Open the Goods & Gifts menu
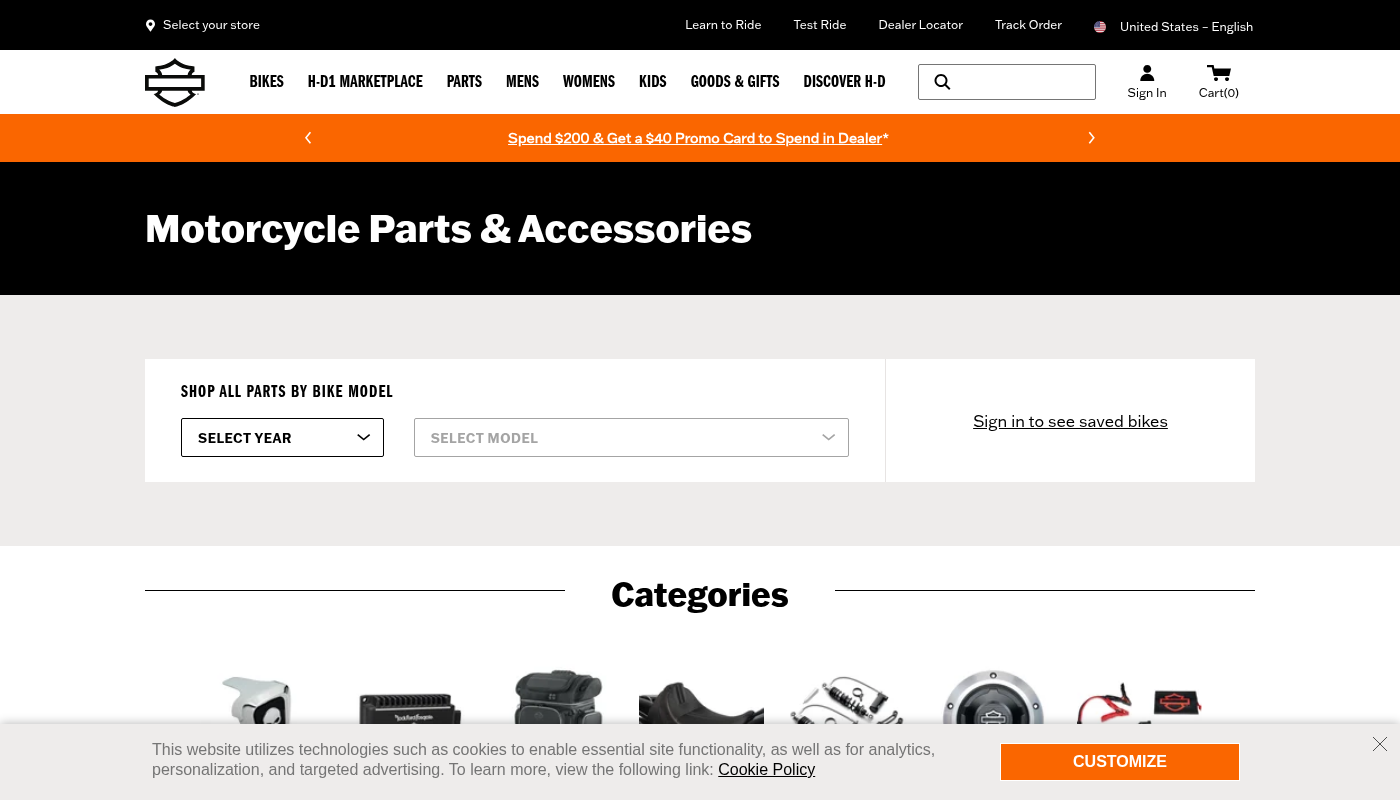 pos(735,82)
